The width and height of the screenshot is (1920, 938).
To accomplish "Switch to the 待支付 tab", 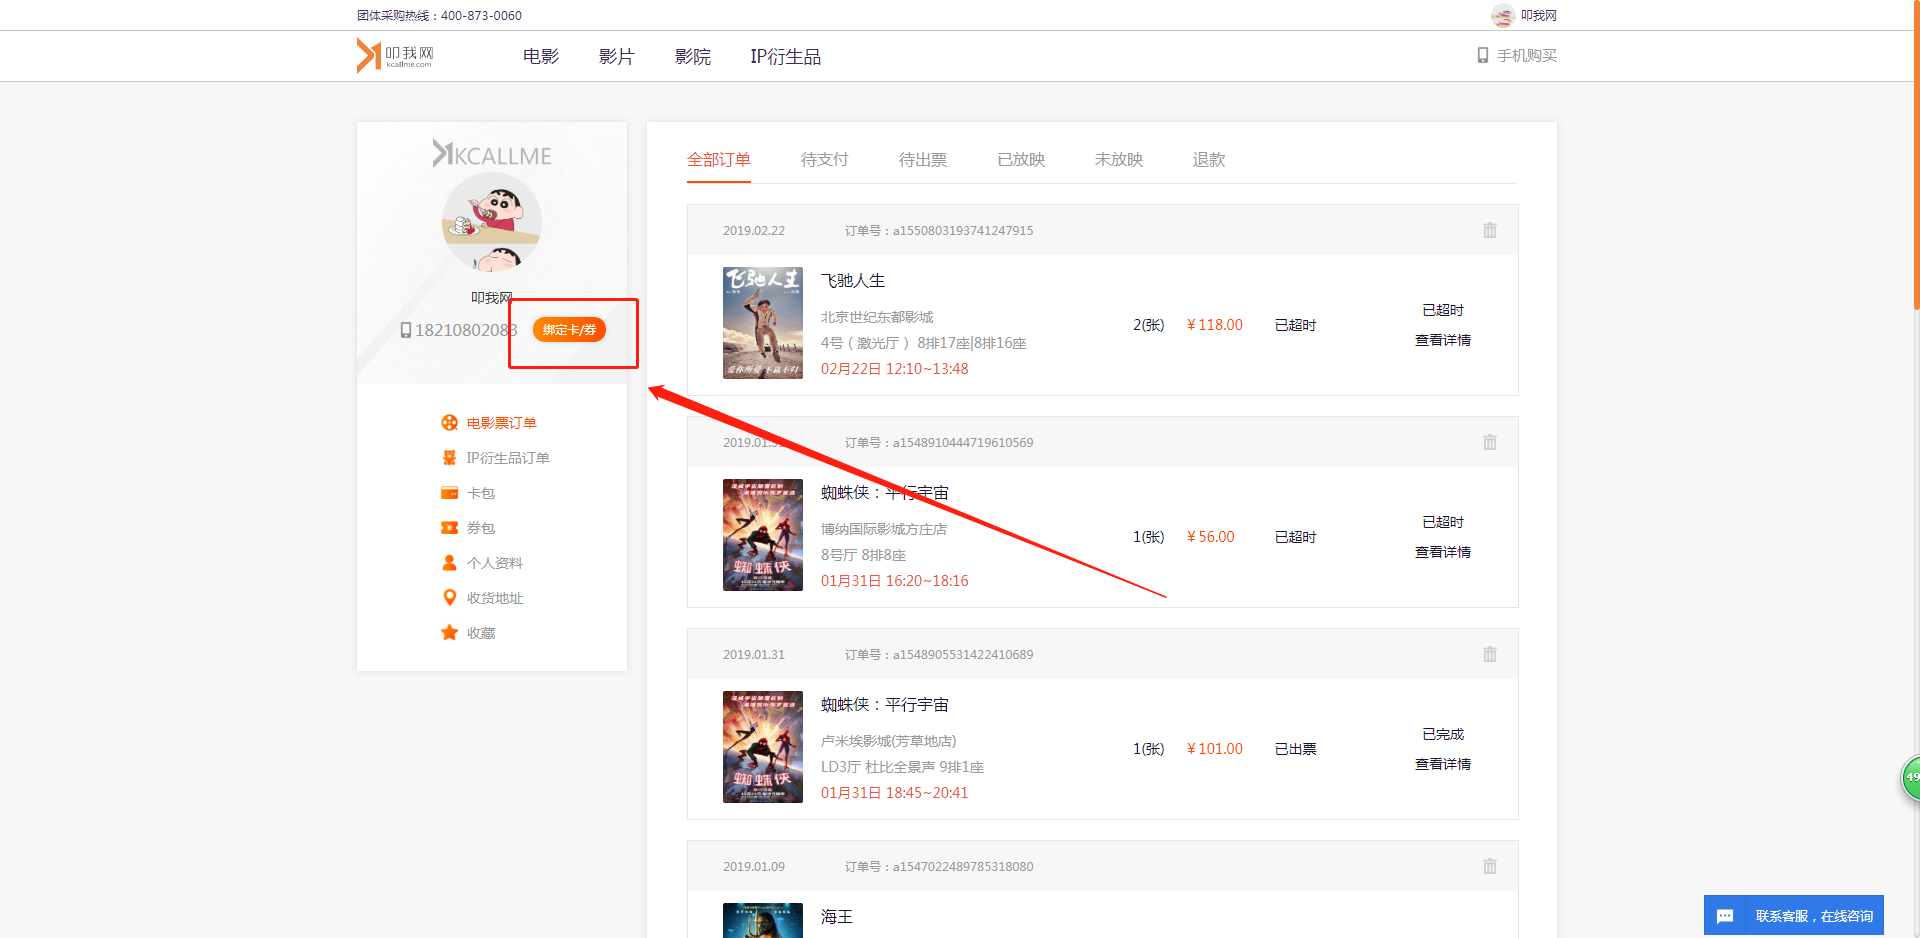I will pyautogui.click(x=825, y=160).
